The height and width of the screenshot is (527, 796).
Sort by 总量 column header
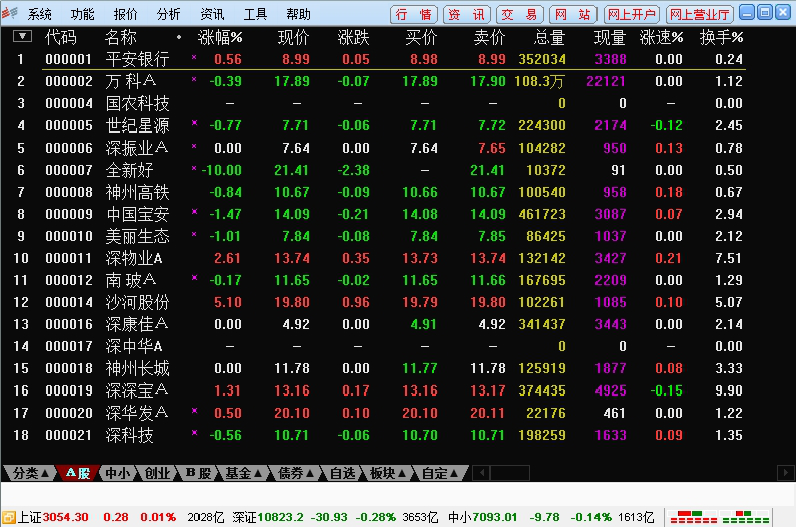[549, 37]
